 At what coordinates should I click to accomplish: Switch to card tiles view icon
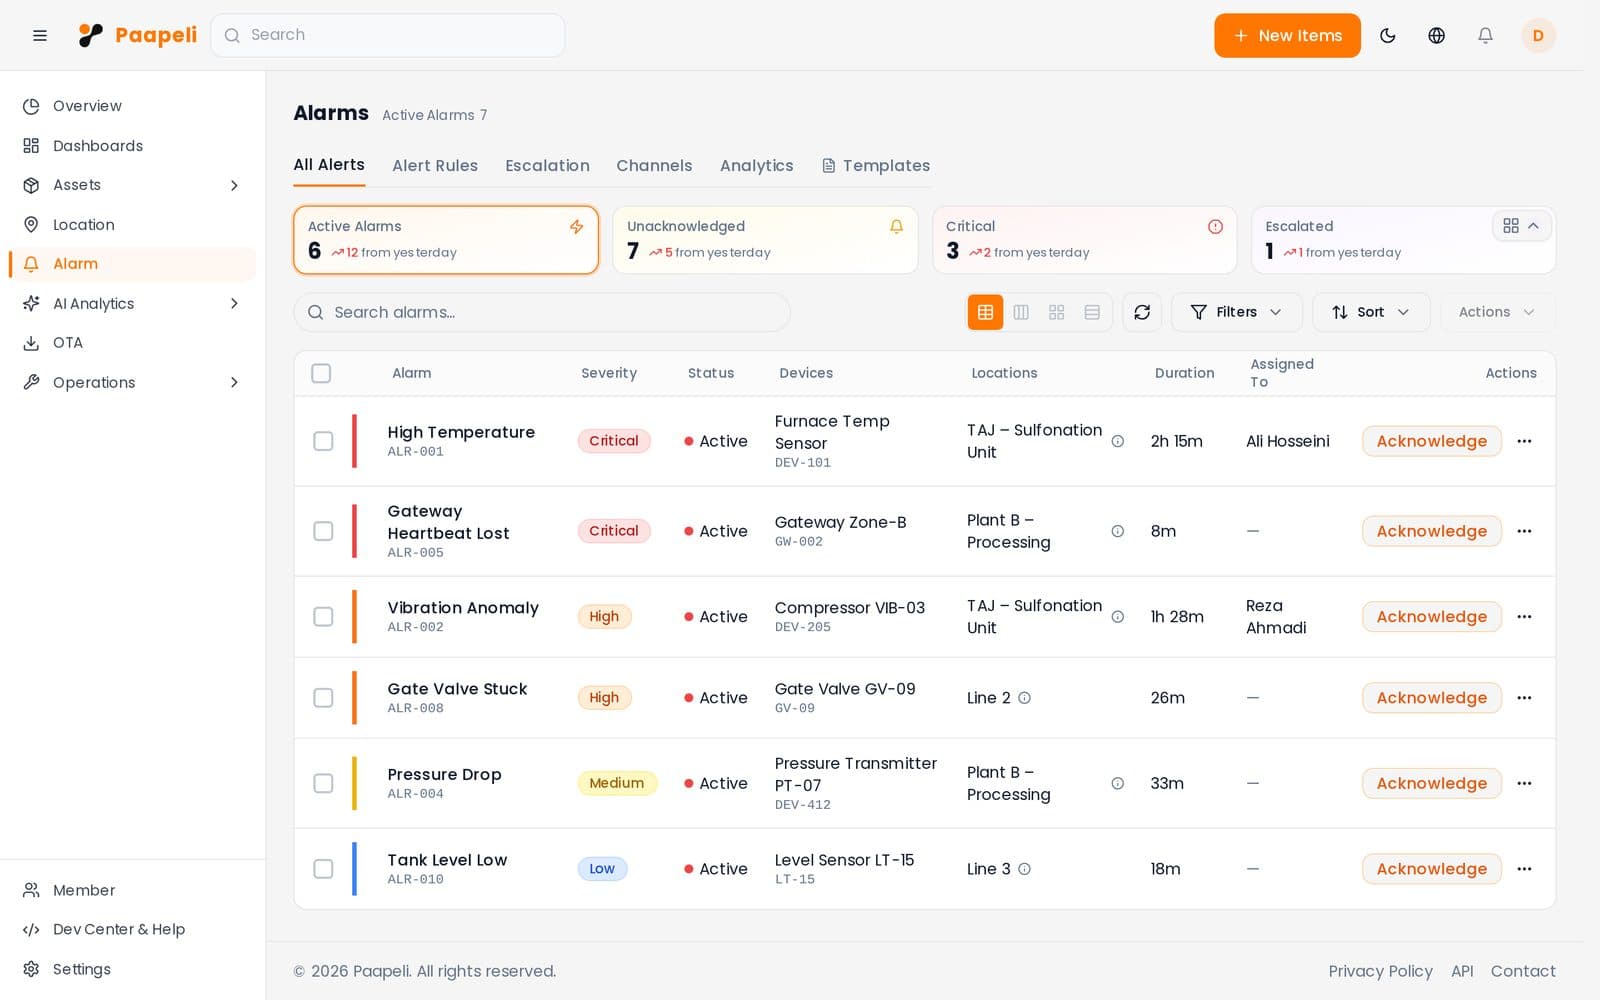click(1056, 312)
